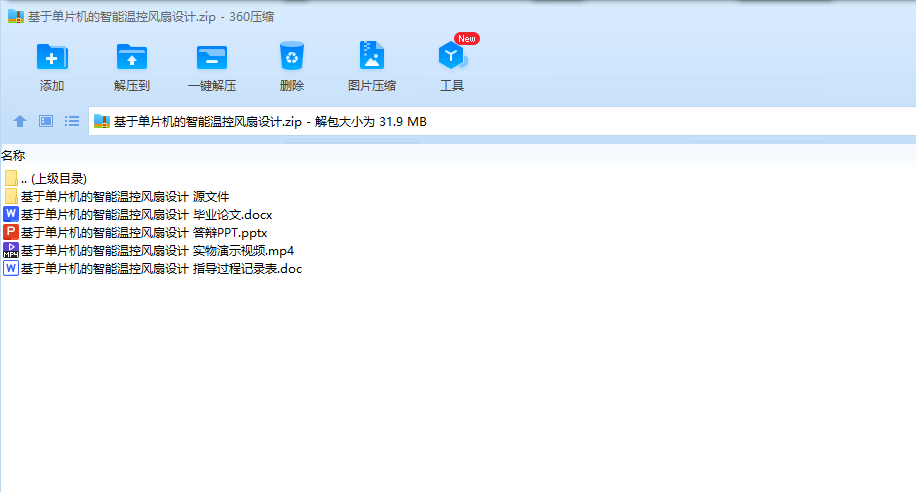
Task: Select the 毕业论文.docx file
Action: [138, 214]
